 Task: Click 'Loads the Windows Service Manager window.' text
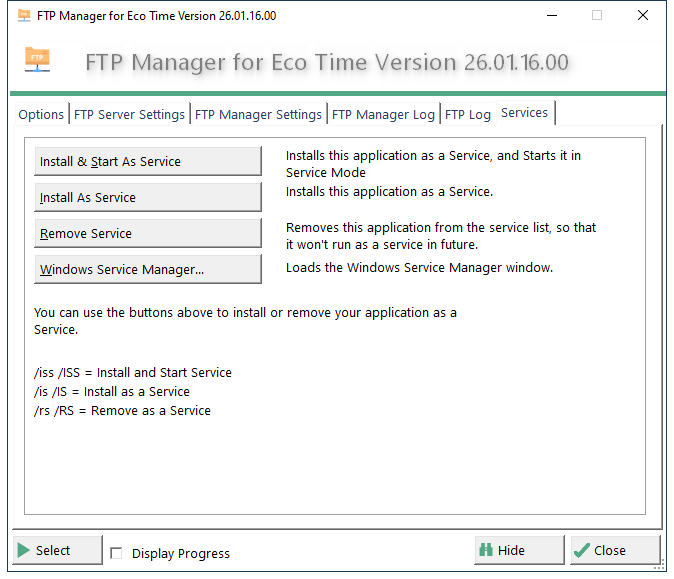tap(420, 268)
